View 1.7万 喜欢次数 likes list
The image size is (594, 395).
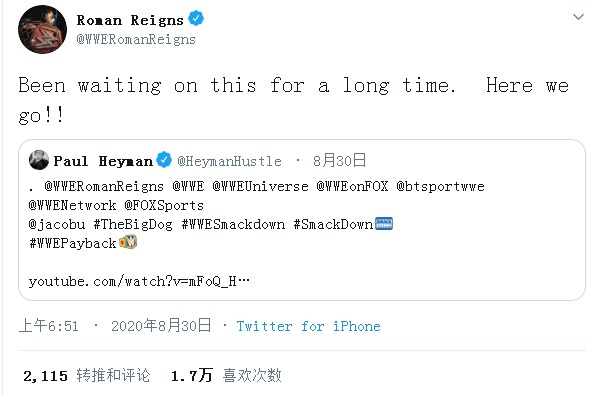coord(226,376)
